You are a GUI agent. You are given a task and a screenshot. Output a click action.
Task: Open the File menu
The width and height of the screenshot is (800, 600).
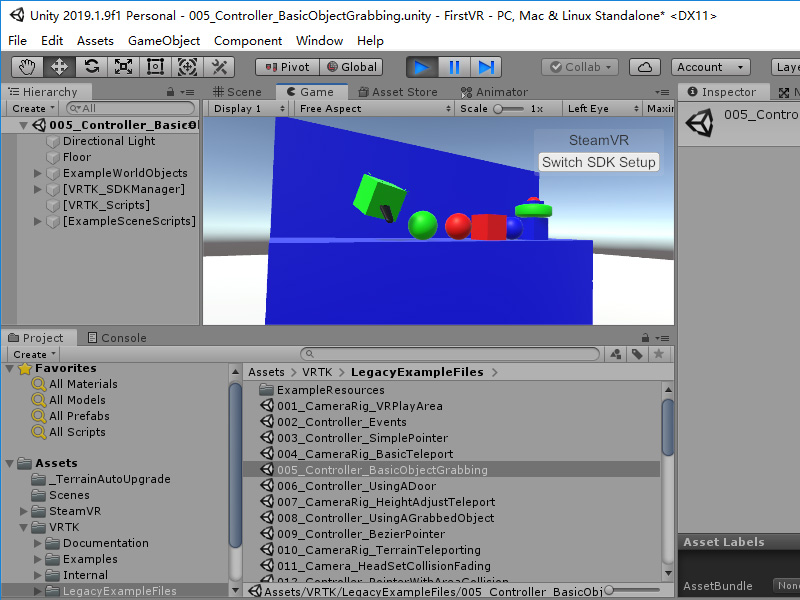(x=17, y=40)
